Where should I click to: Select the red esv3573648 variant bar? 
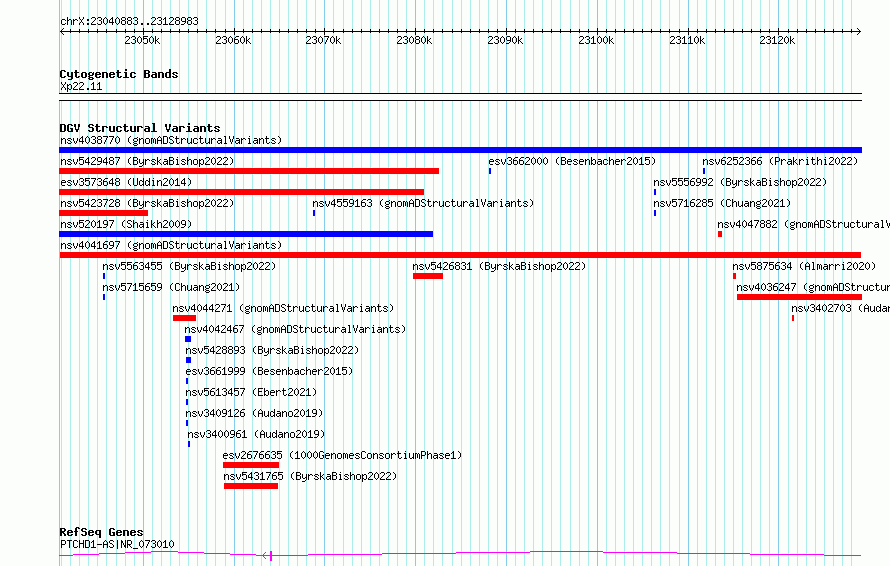[241, 192]
